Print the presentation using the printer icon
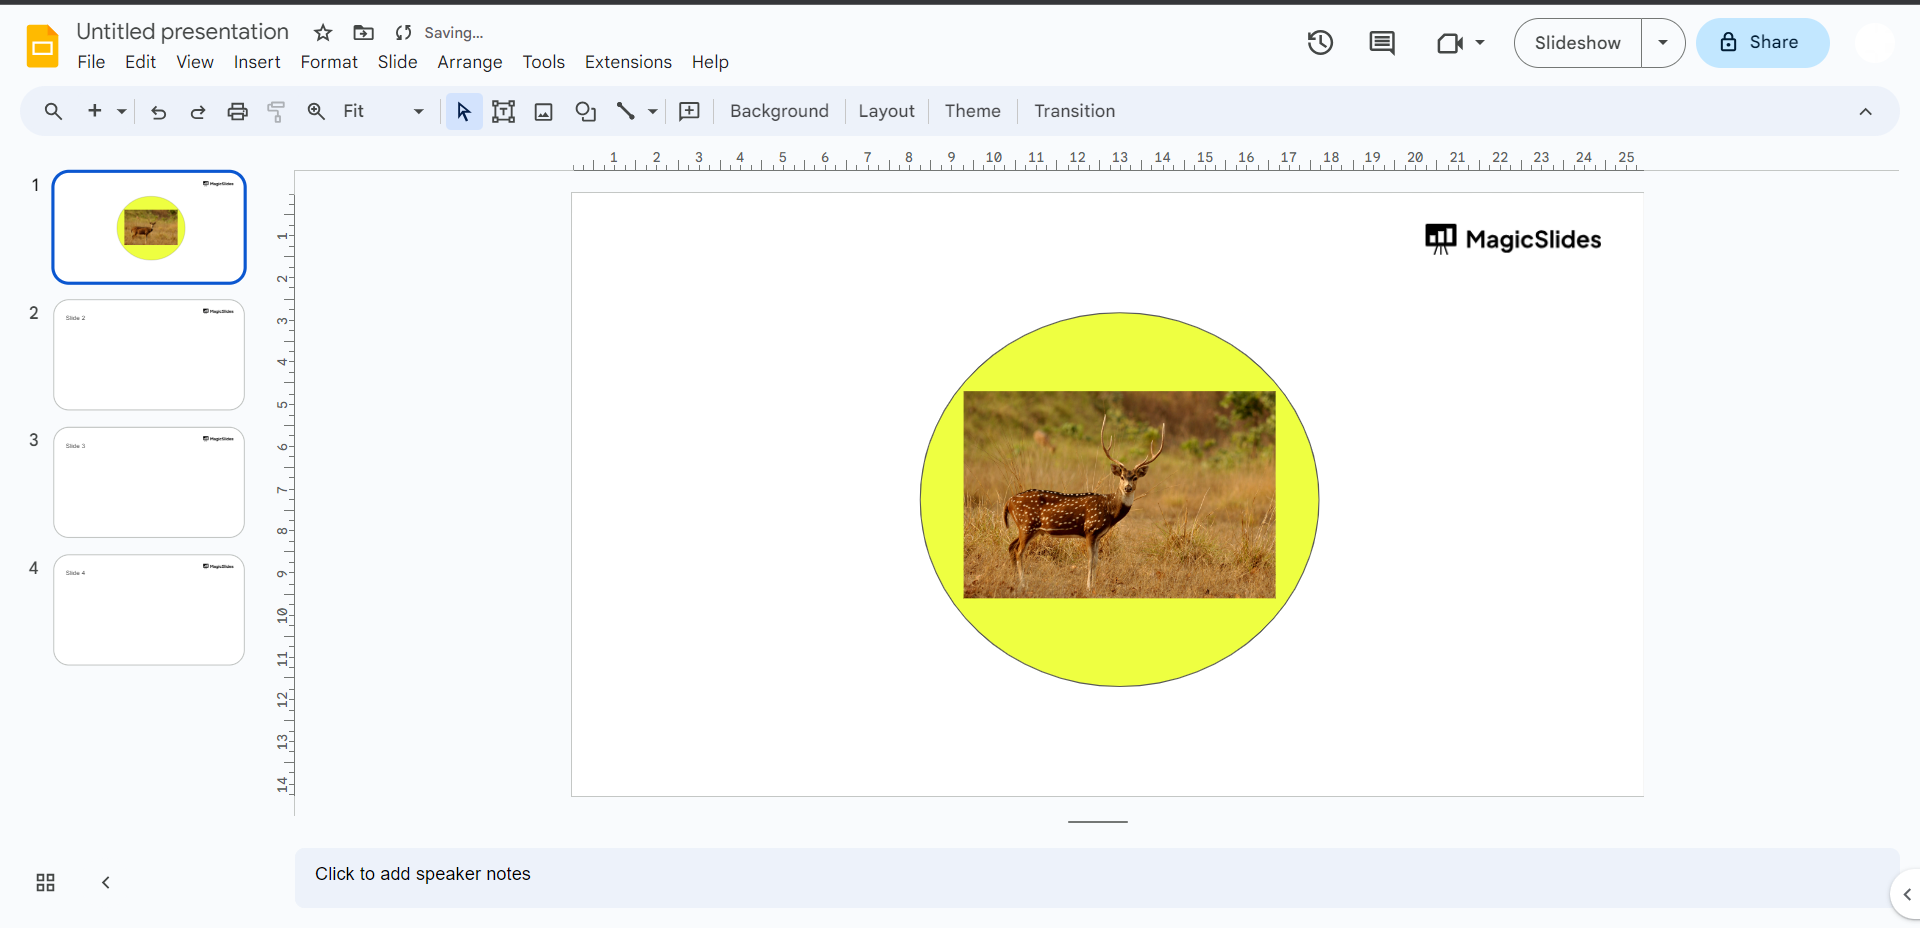The image size is (1920, 929). [237, 112]
